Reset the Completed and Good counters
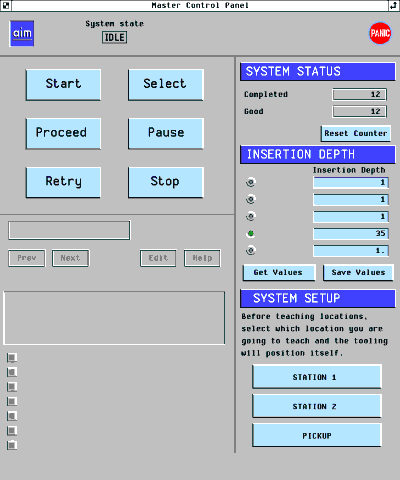 pyautogui.click(x=356, y=133)
